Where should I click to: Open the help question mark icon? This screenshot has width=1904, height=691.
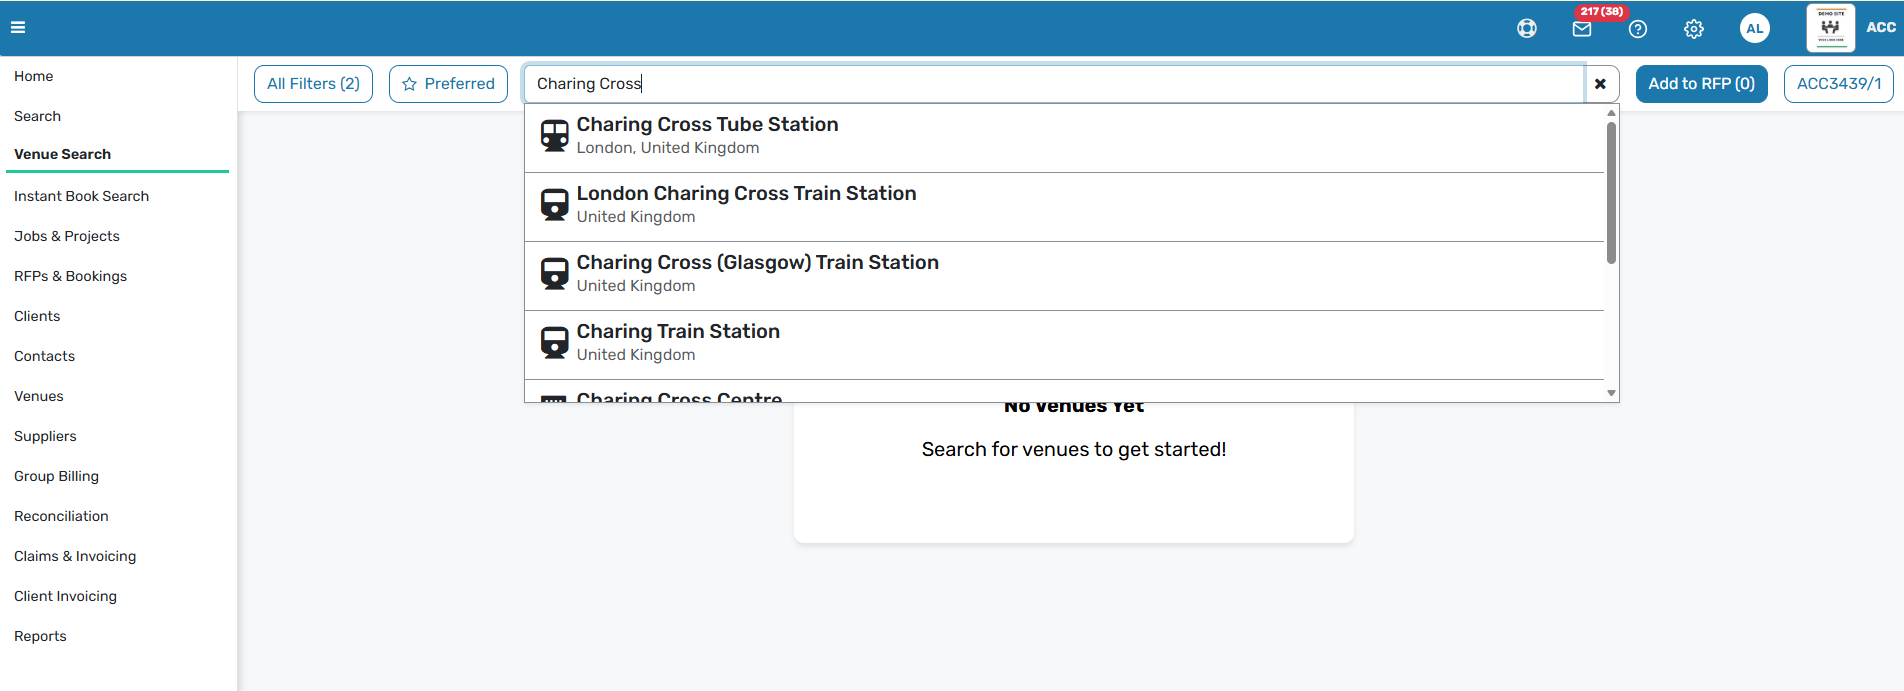tap(1638, 29)
